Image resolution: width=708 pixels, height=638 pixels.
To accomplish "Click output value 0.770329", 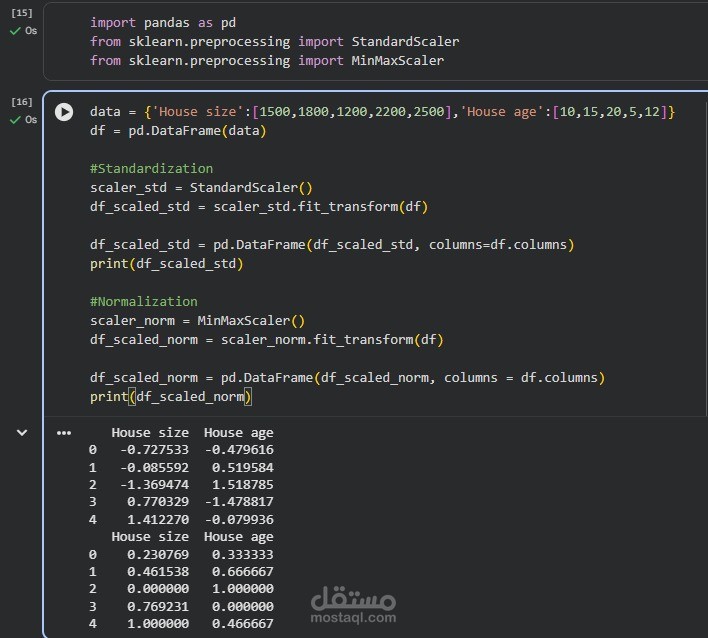I will 158,502.
